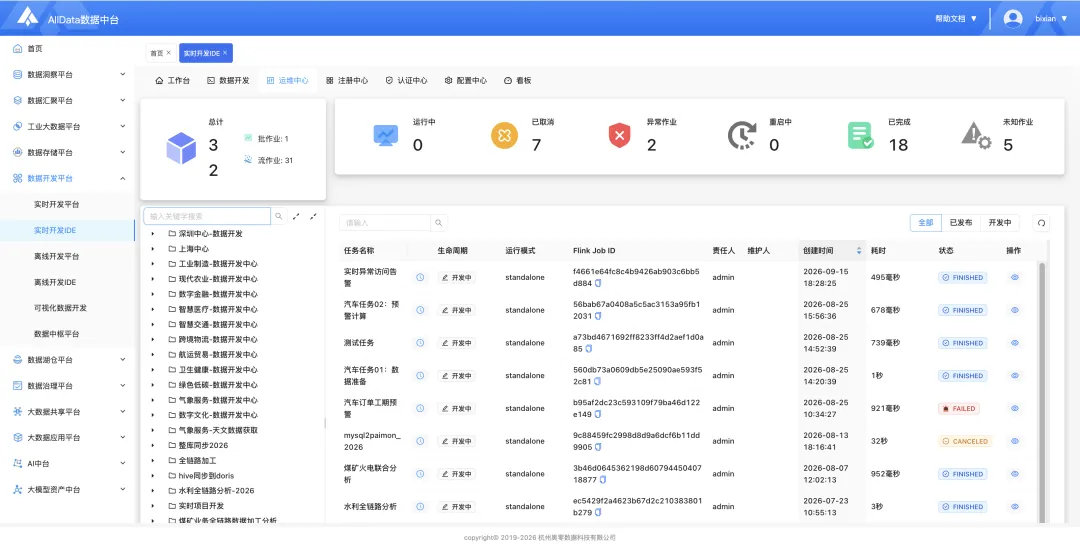1080x549 pixels.
Task: Click the AllData logo icon
Action: click(28, 17)
